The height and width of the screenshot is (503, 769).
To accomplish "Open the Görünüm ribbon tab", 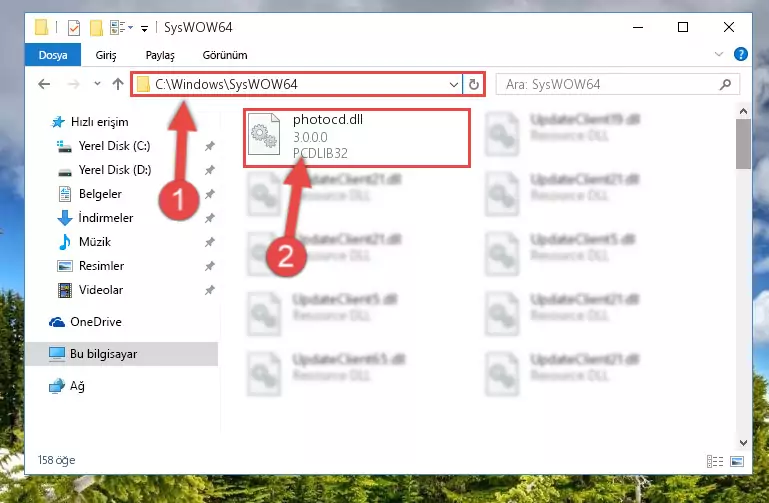I will click(225, 55).
